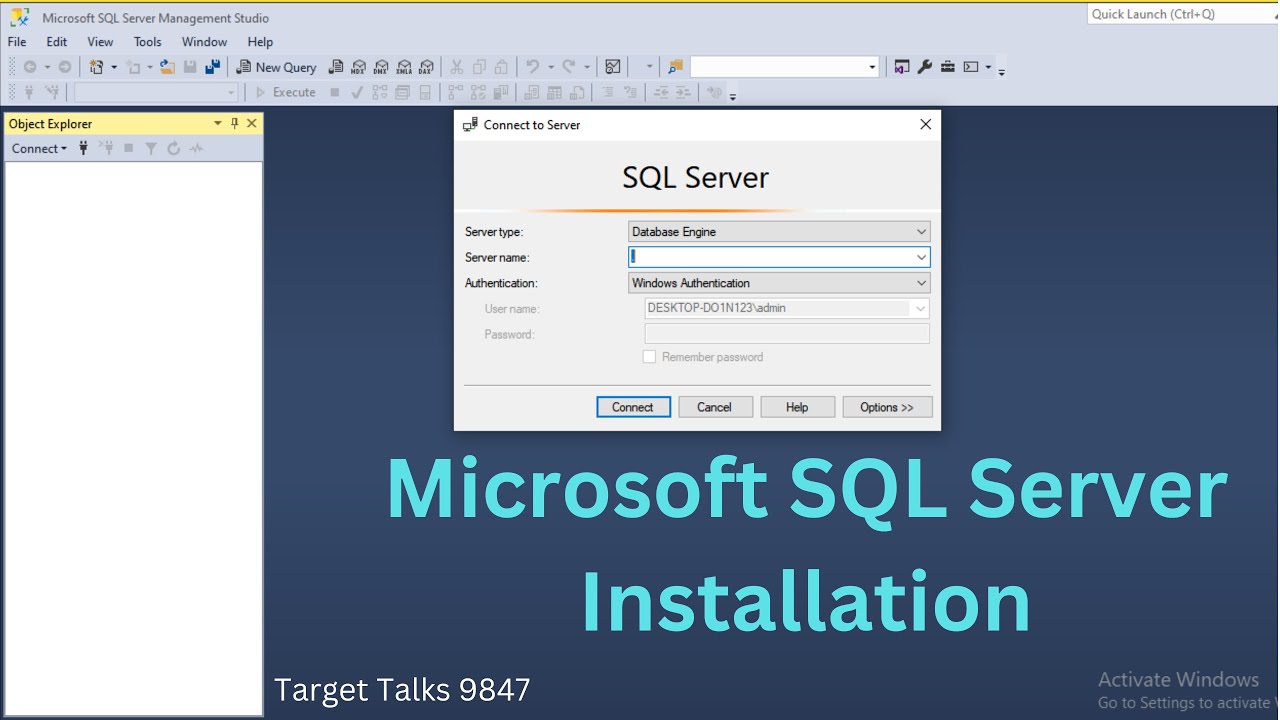1280x720 pixels.
Task: Click the Open File folder icon
Action: coord(167,67)
